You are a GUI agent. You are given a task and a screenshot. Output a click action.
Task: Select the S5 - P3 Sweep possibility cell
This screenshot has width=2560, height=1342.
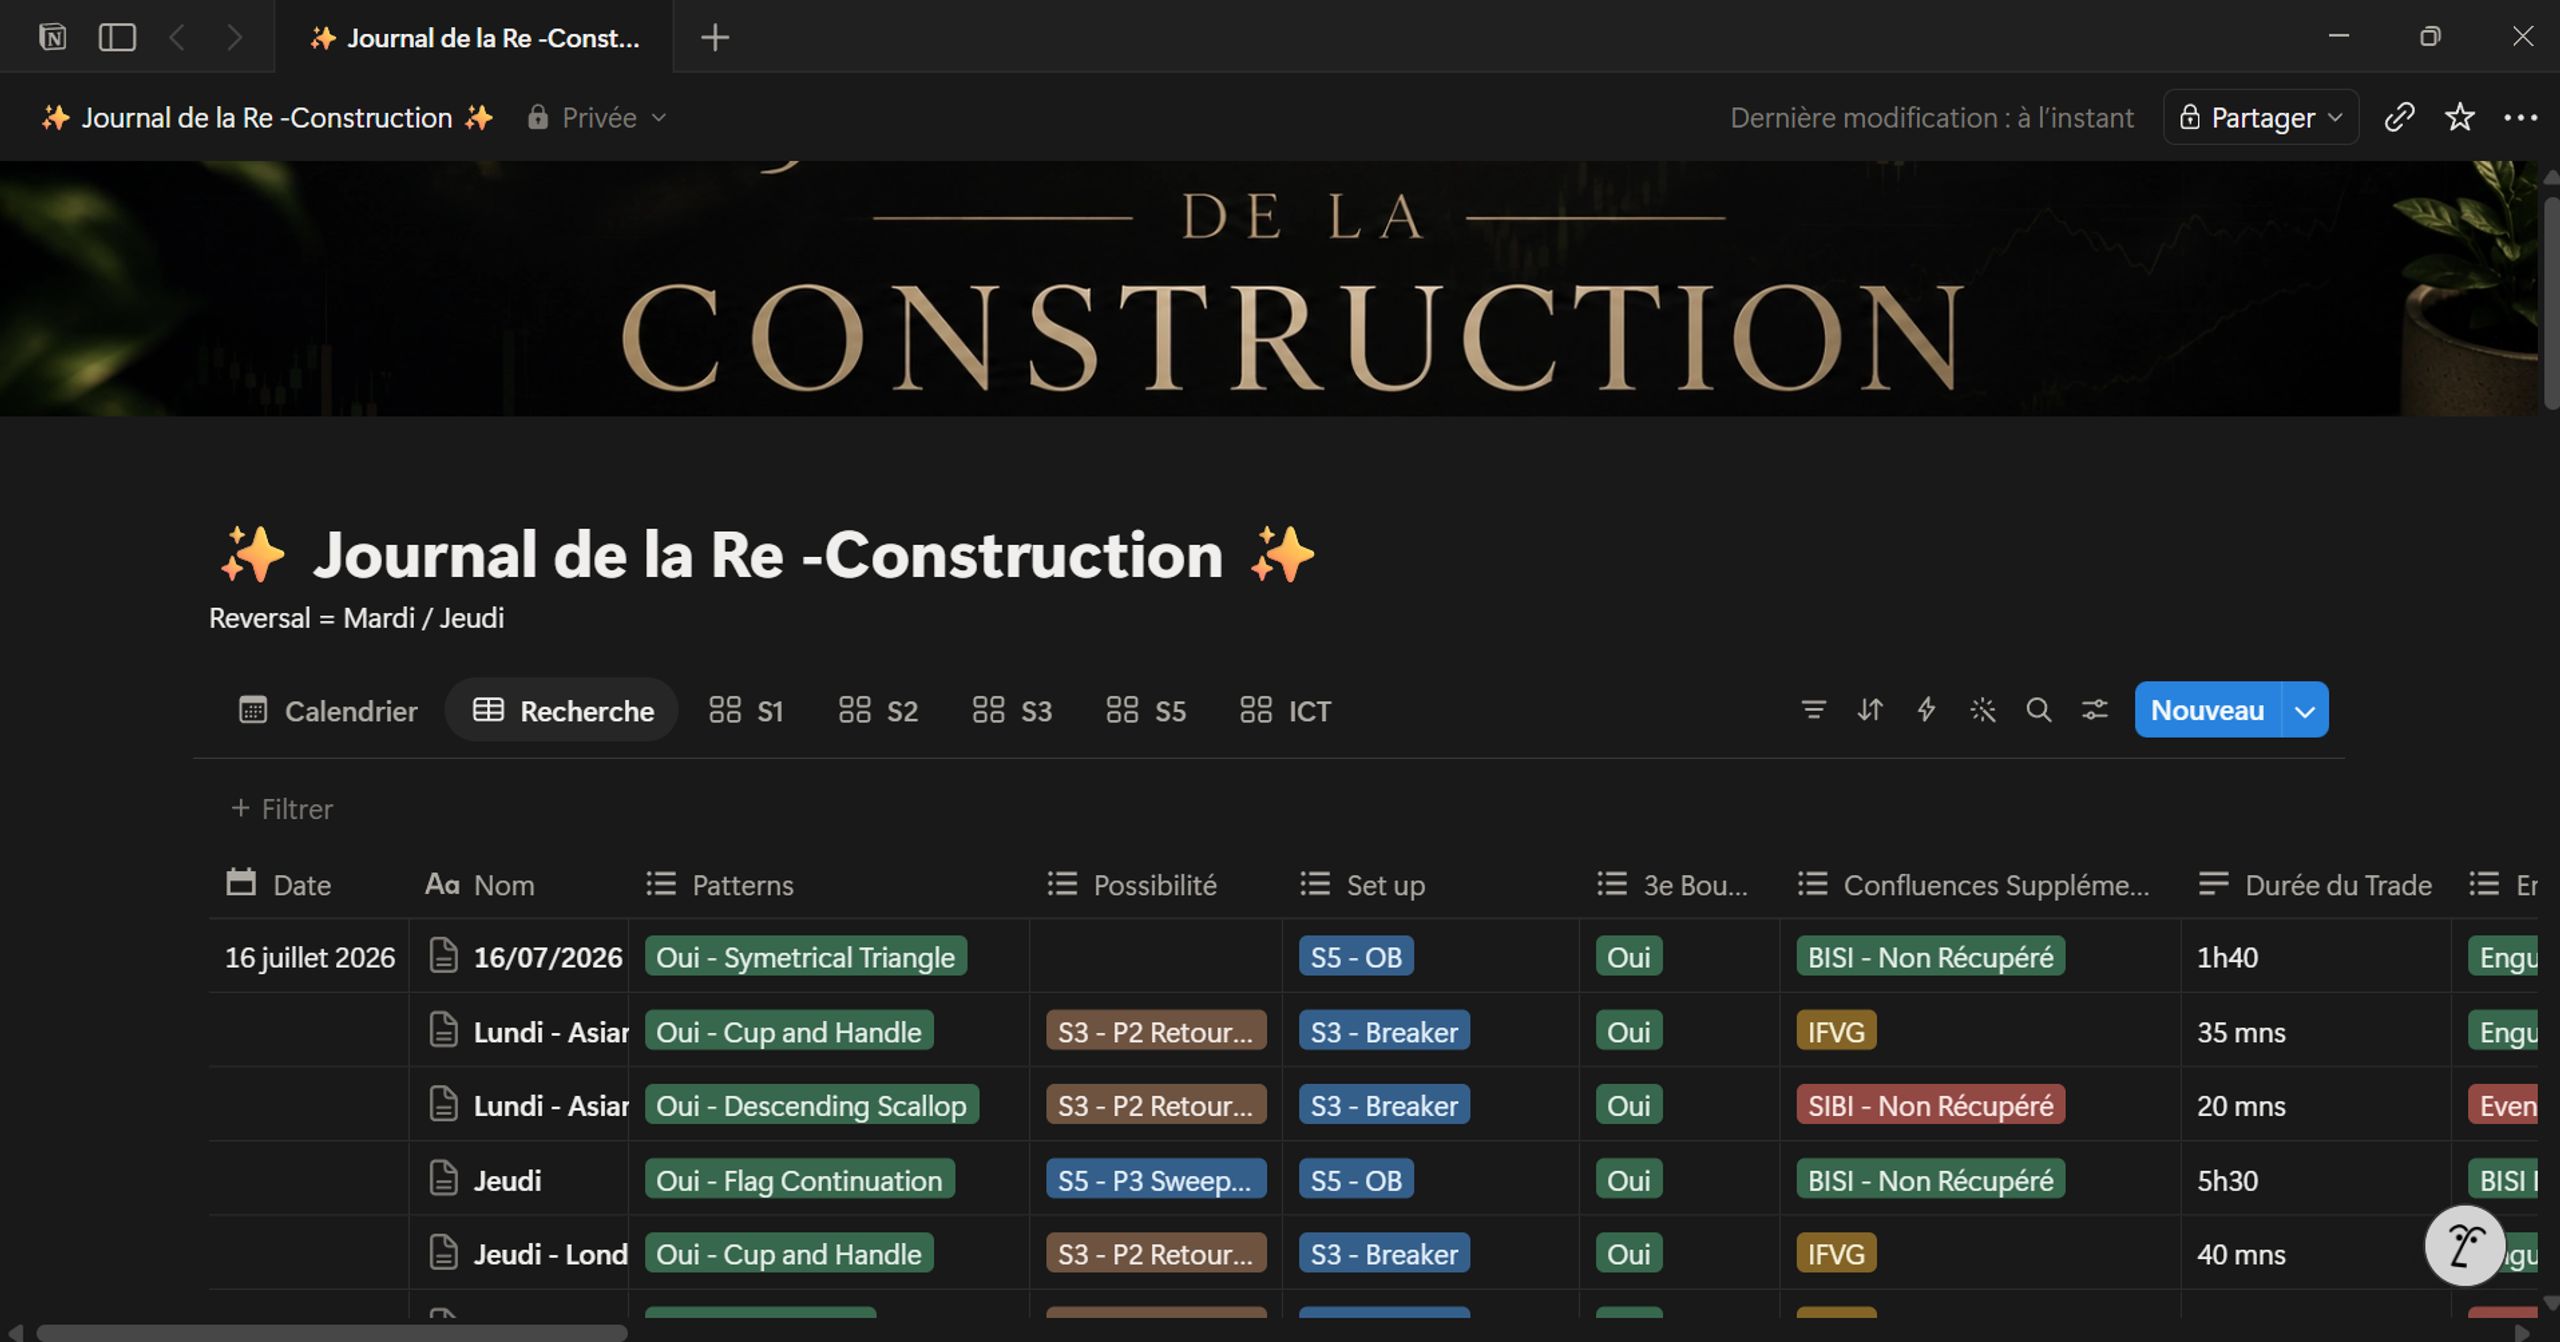click(1155, 1181)
